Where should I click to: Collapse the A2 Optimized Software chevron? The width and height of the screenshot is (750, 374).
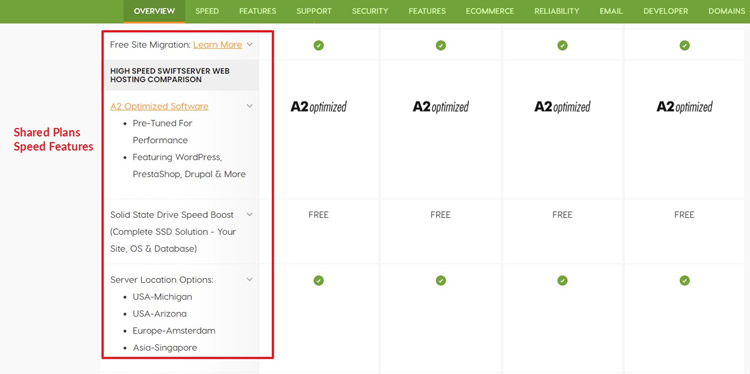250,106
